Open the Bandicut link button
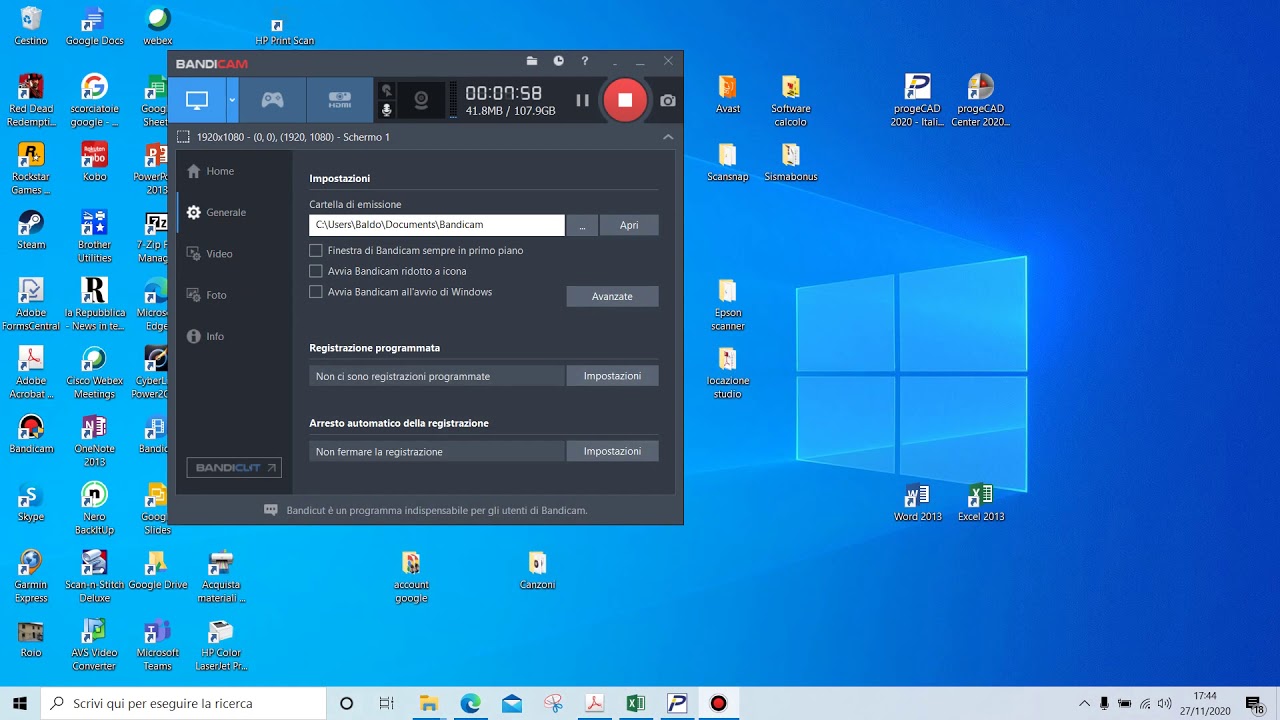The height and width of the screenshot is (720, 1280). point(234,468)
